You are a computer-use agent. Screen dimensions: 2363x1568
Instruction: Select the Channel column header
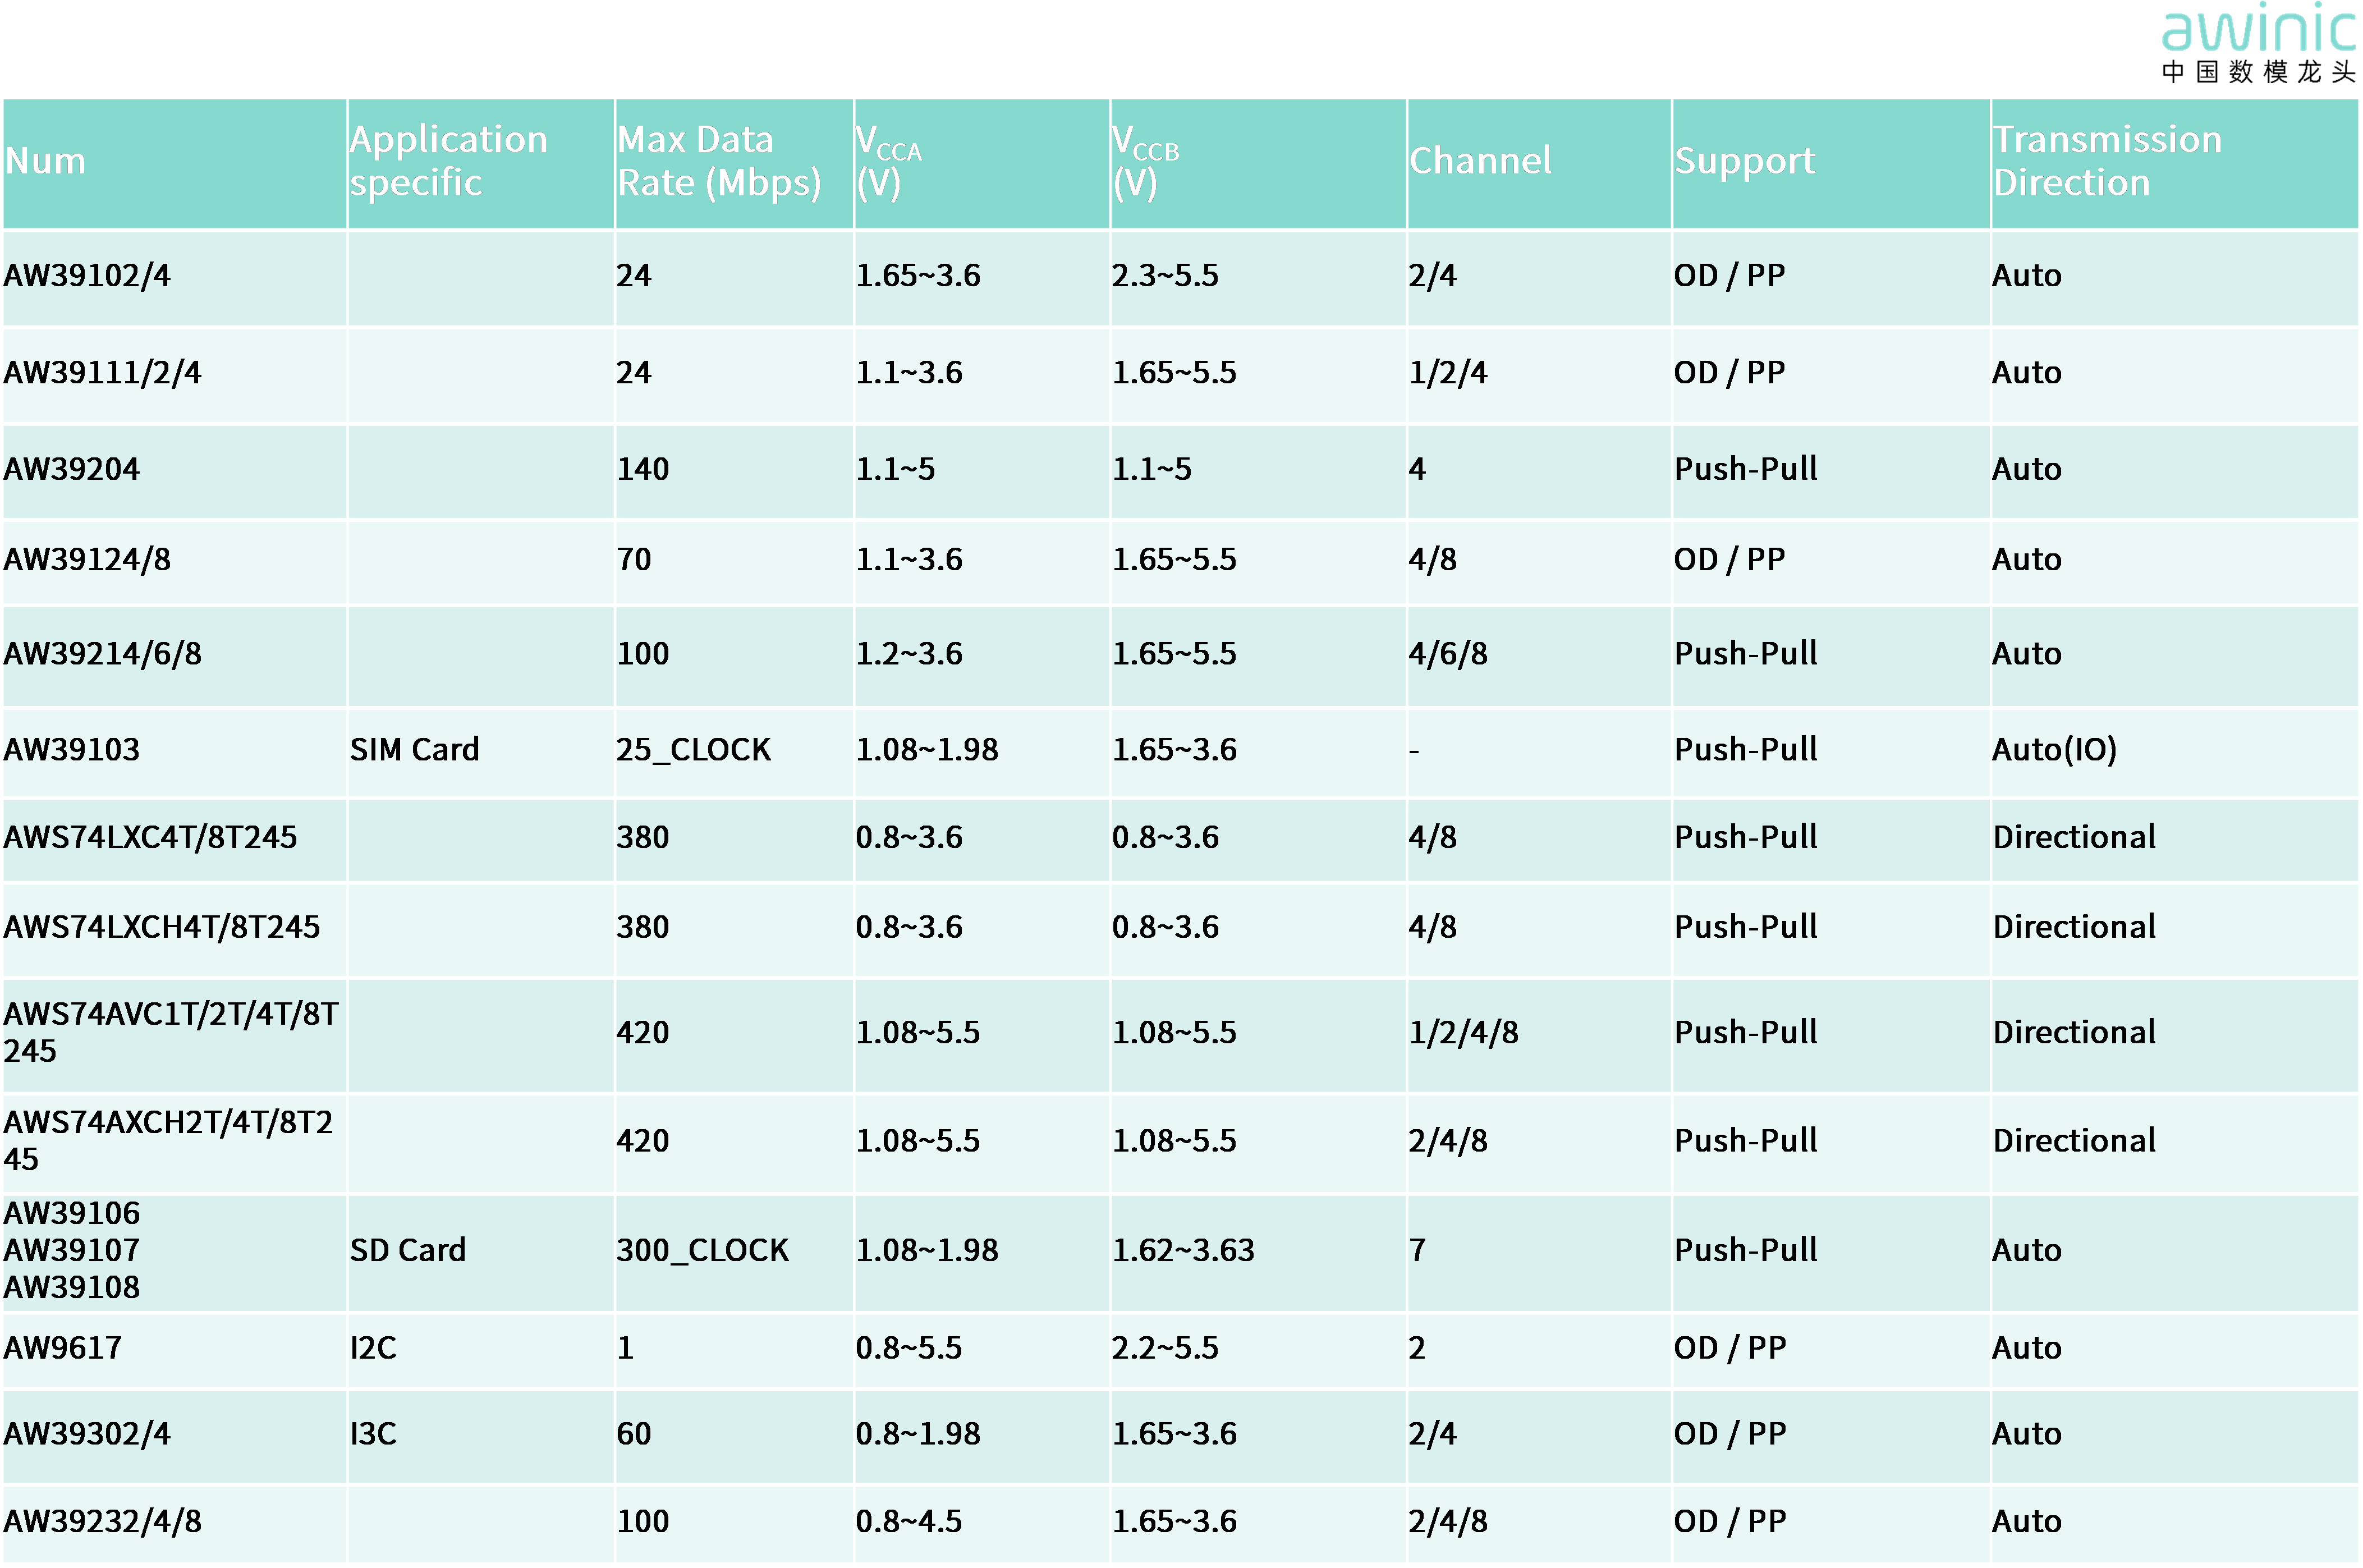pyautogui.click(x=1480, y=161)
